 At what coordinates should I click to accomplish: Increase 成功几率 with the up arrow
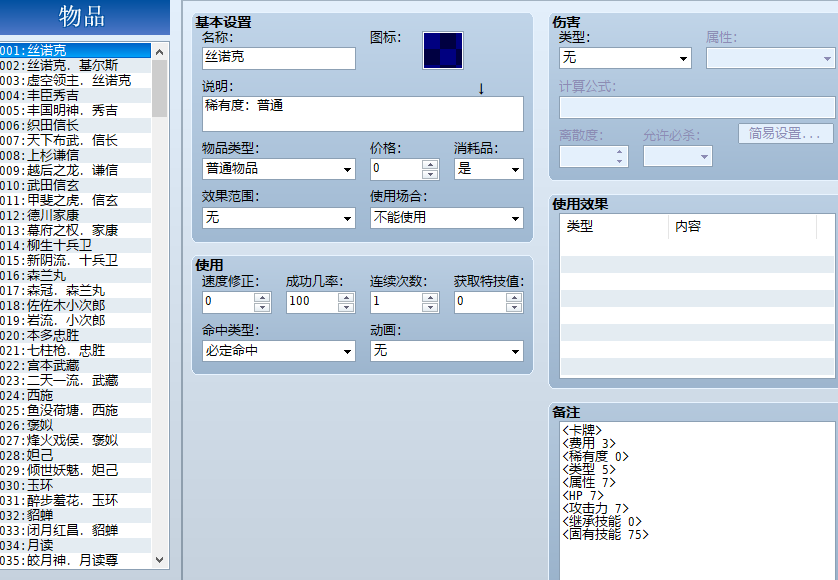(x=346, y=298)
